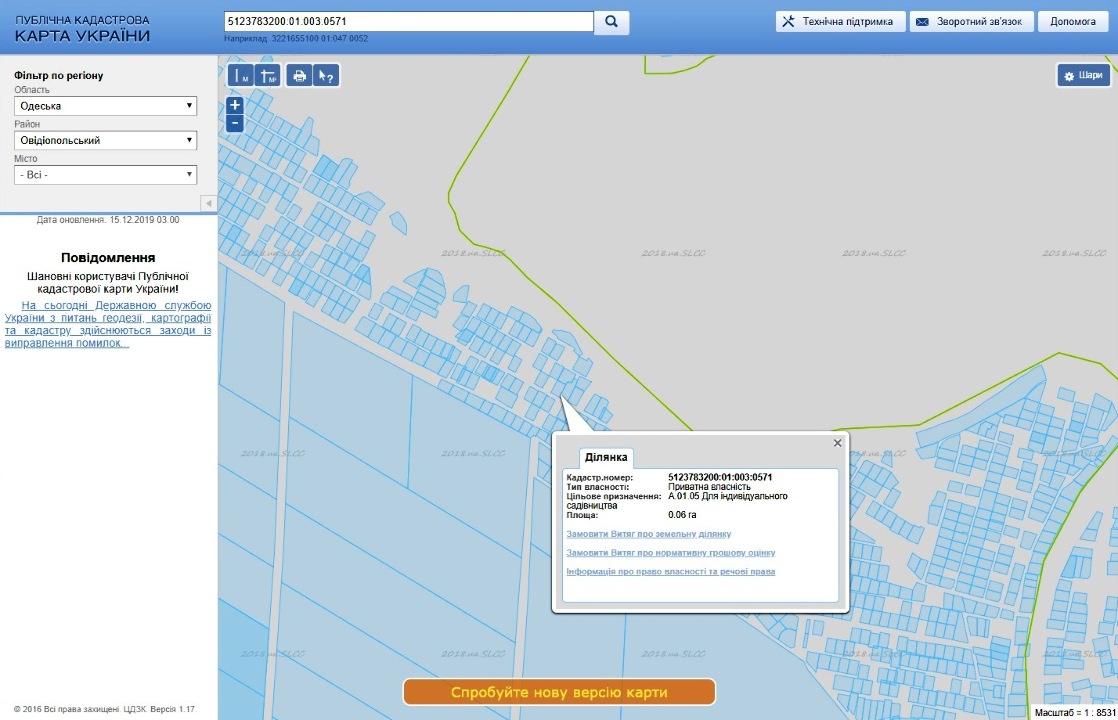Screen dimensions: 1118x720
Task: Click the print map icon
Action: [x=299, y=76]
